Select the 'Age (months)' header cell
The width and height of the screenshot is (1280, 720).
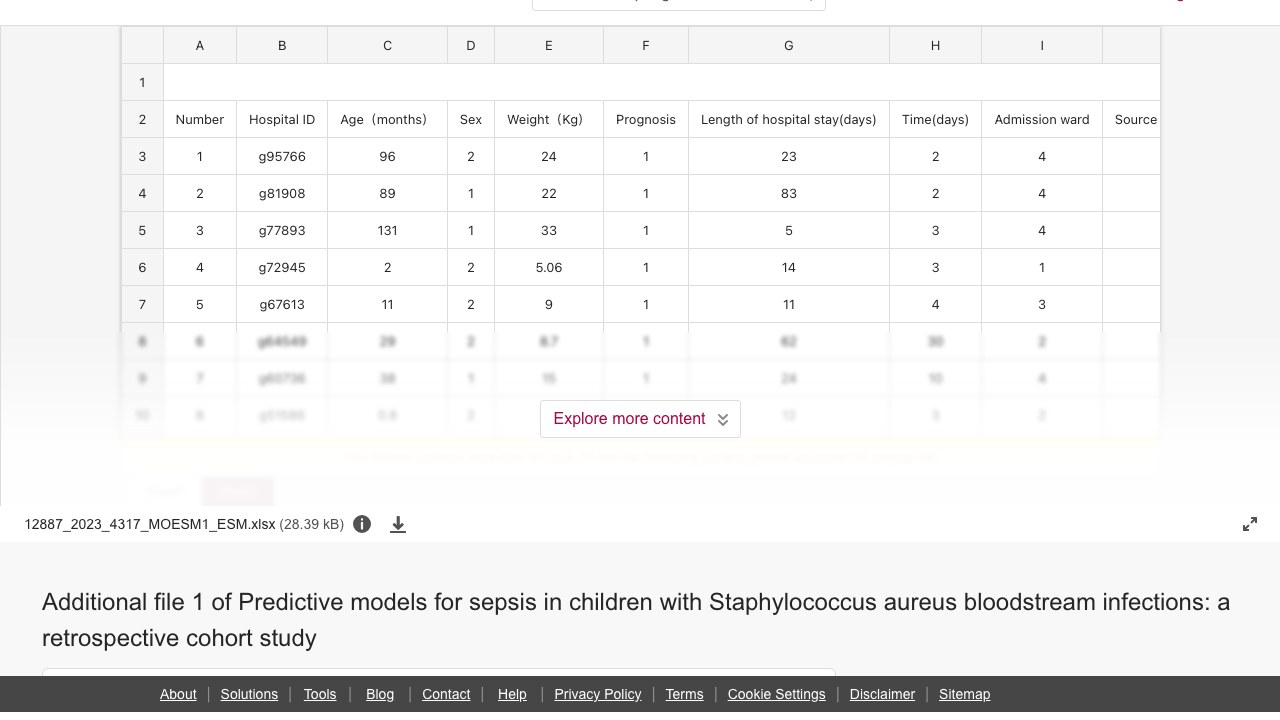coord(387,119)
